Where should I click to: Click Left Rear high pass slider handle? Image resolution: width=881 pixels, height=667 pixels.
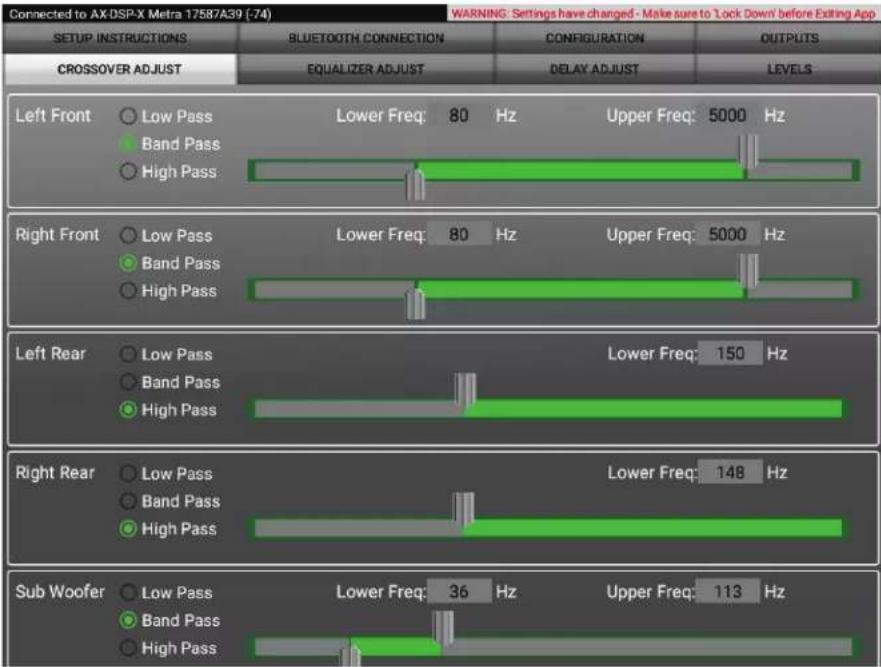(465, 389)
